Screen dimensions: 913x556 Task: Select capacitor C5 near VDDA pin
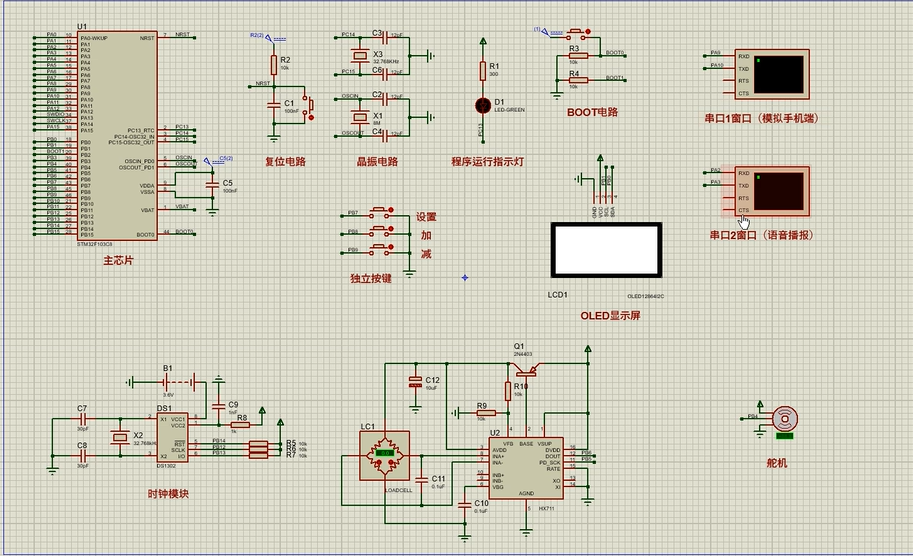coord(211,184)
